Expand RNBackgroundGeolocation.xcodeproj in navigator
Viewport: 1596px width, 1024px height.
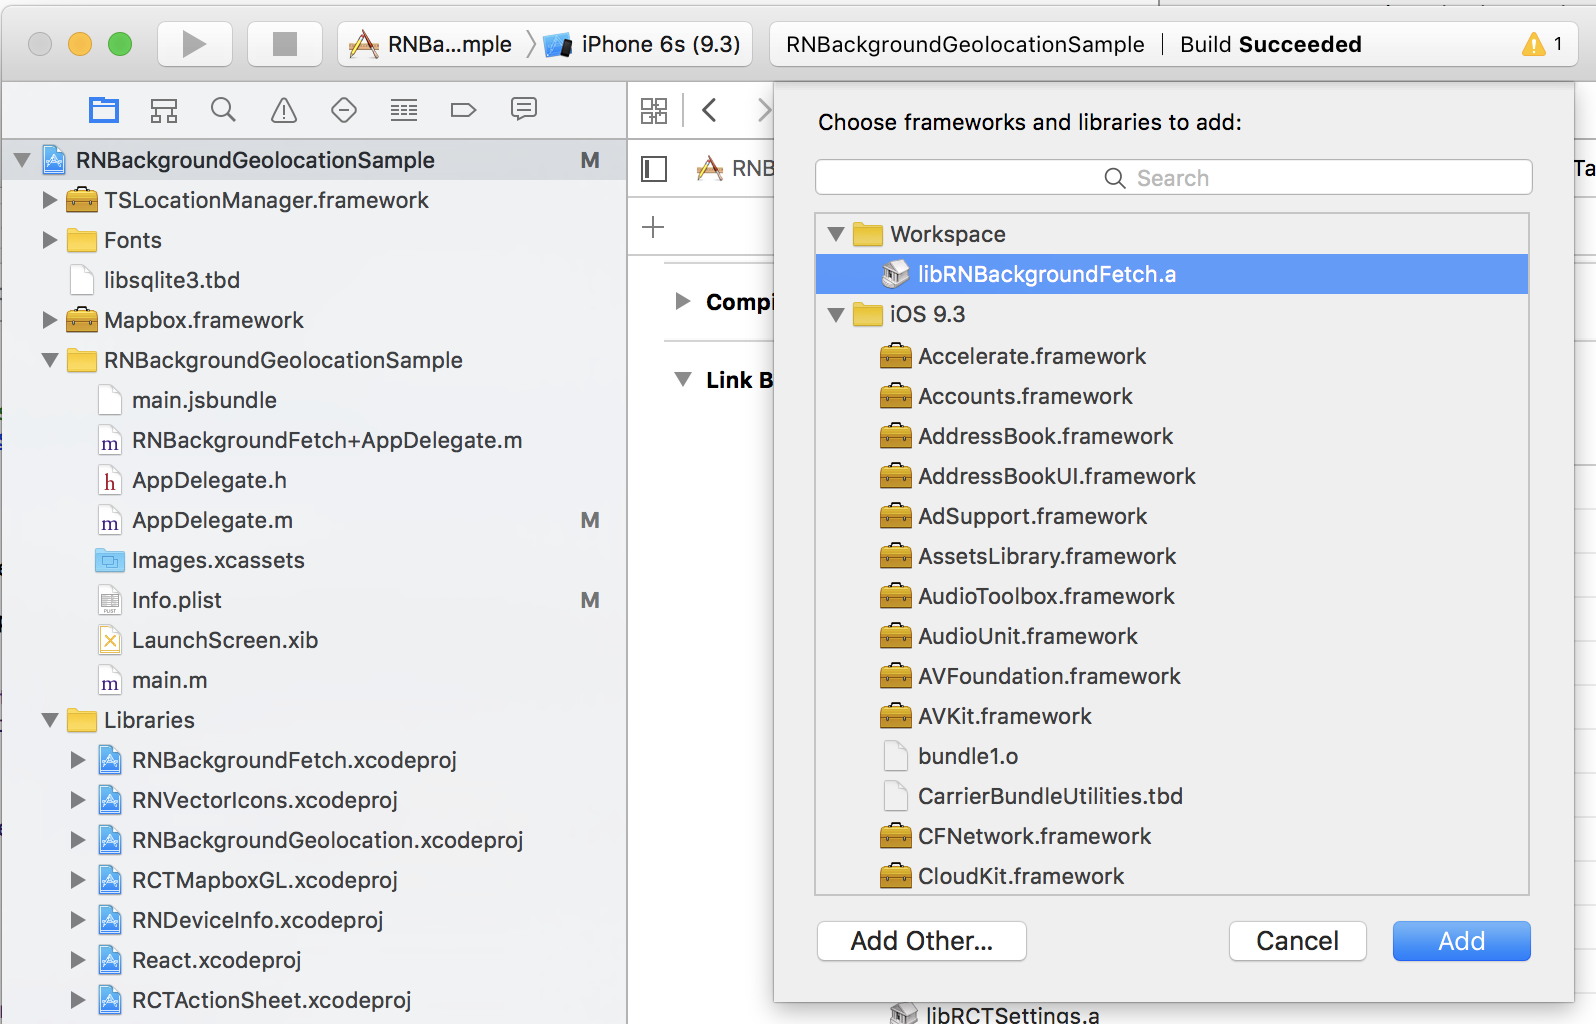pos(77,840)
